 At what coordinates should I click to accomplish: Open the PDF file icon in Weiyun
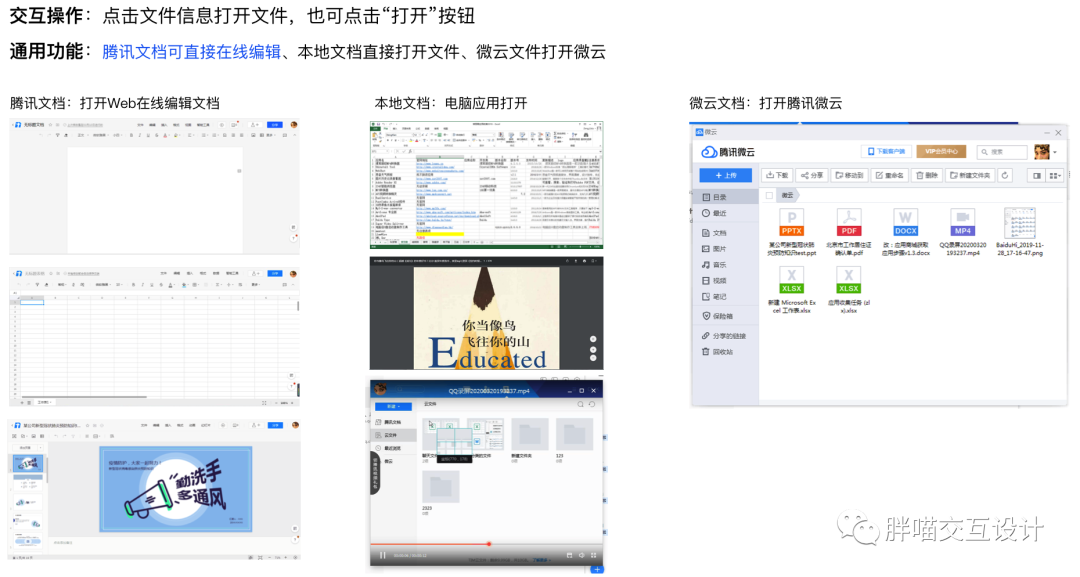pyautogui.click(x=849, y=223)
